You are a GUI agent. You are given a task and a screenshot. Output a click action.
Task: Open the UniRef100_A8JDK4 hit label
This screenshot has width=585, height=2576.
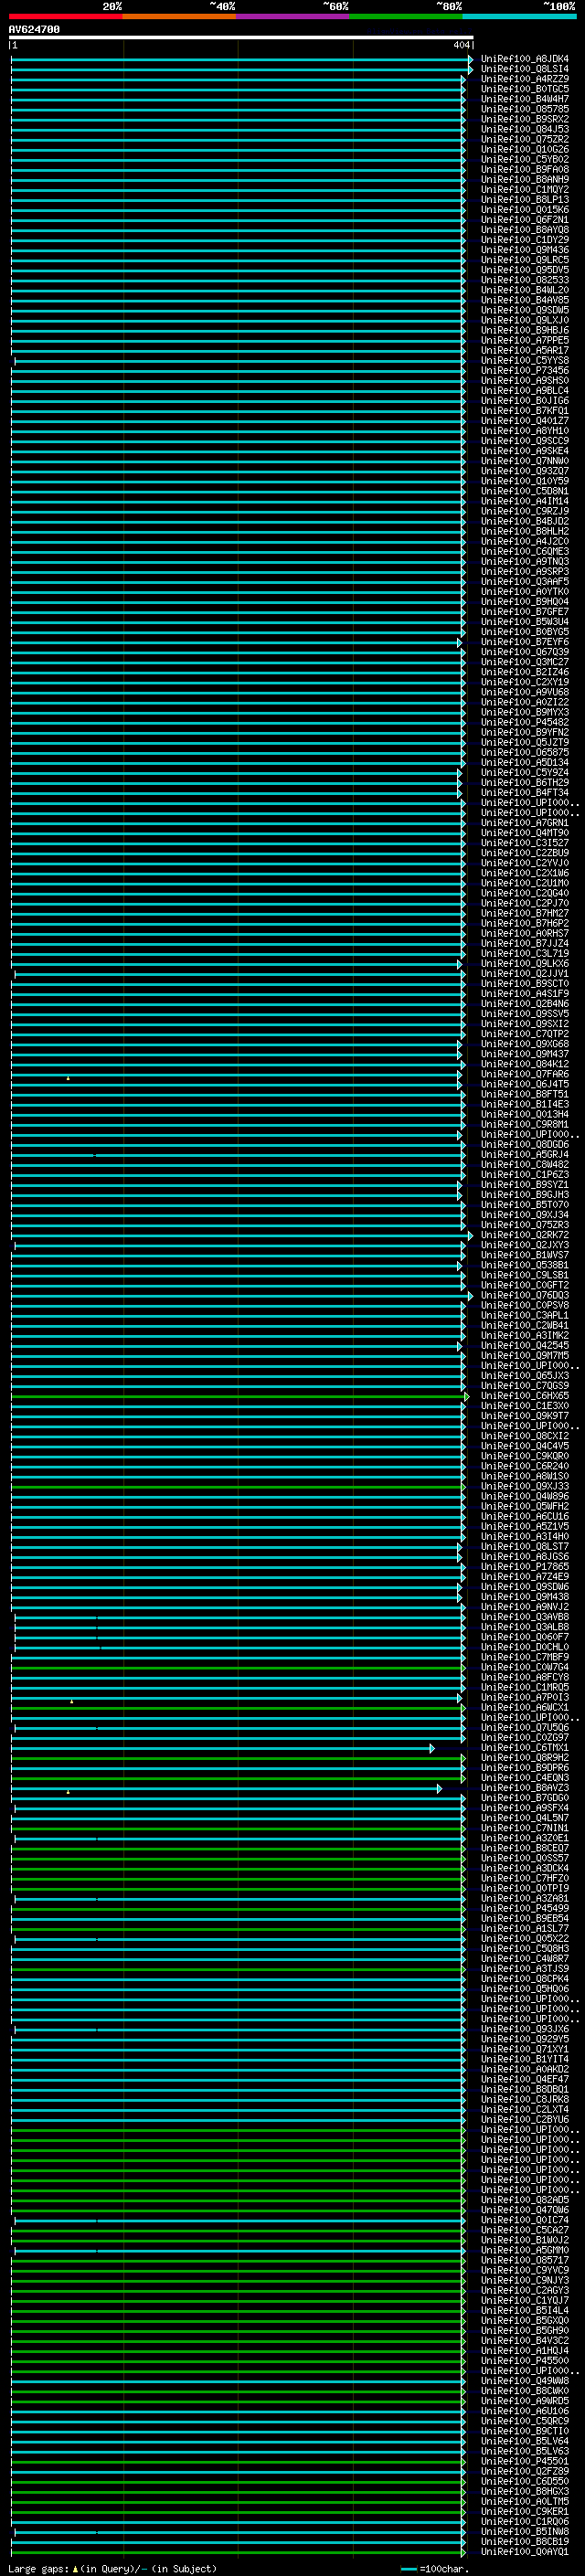coord(525,59)
